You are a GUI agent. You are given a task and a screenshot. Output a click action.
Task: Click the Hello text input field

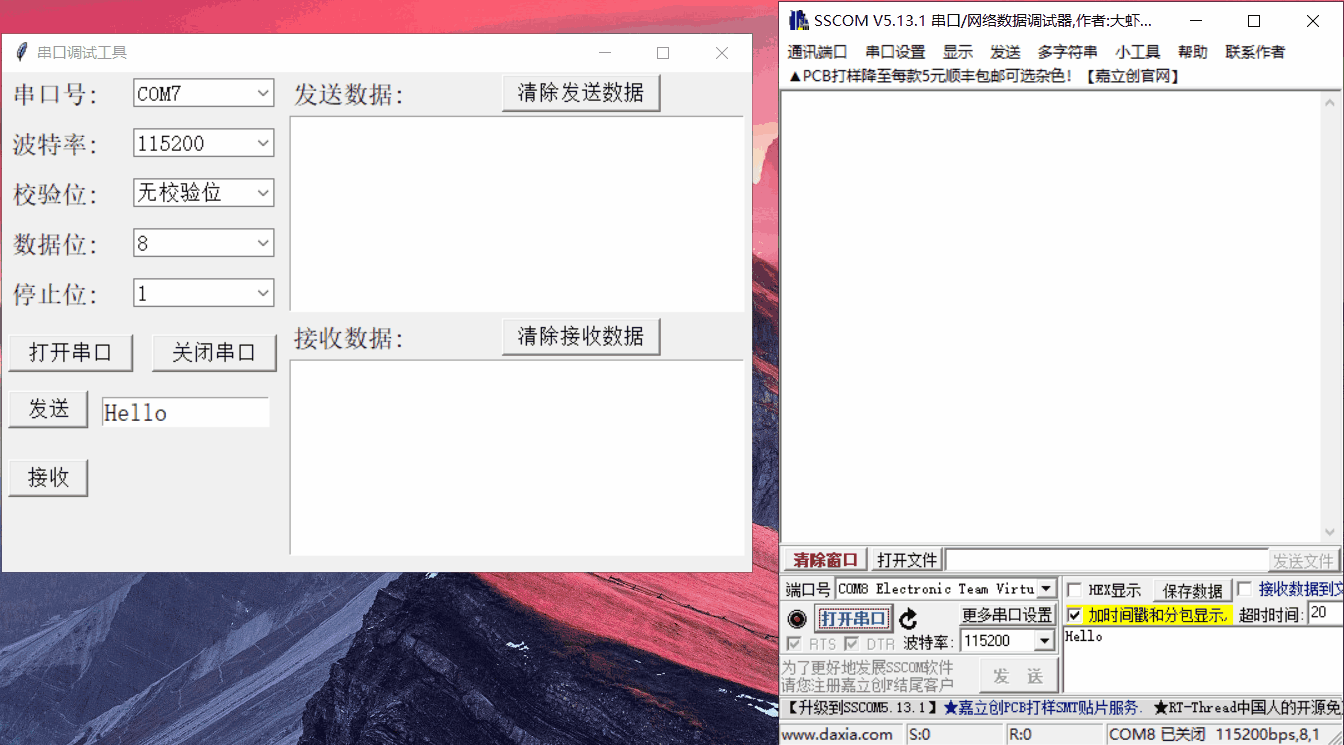[185, 411]
